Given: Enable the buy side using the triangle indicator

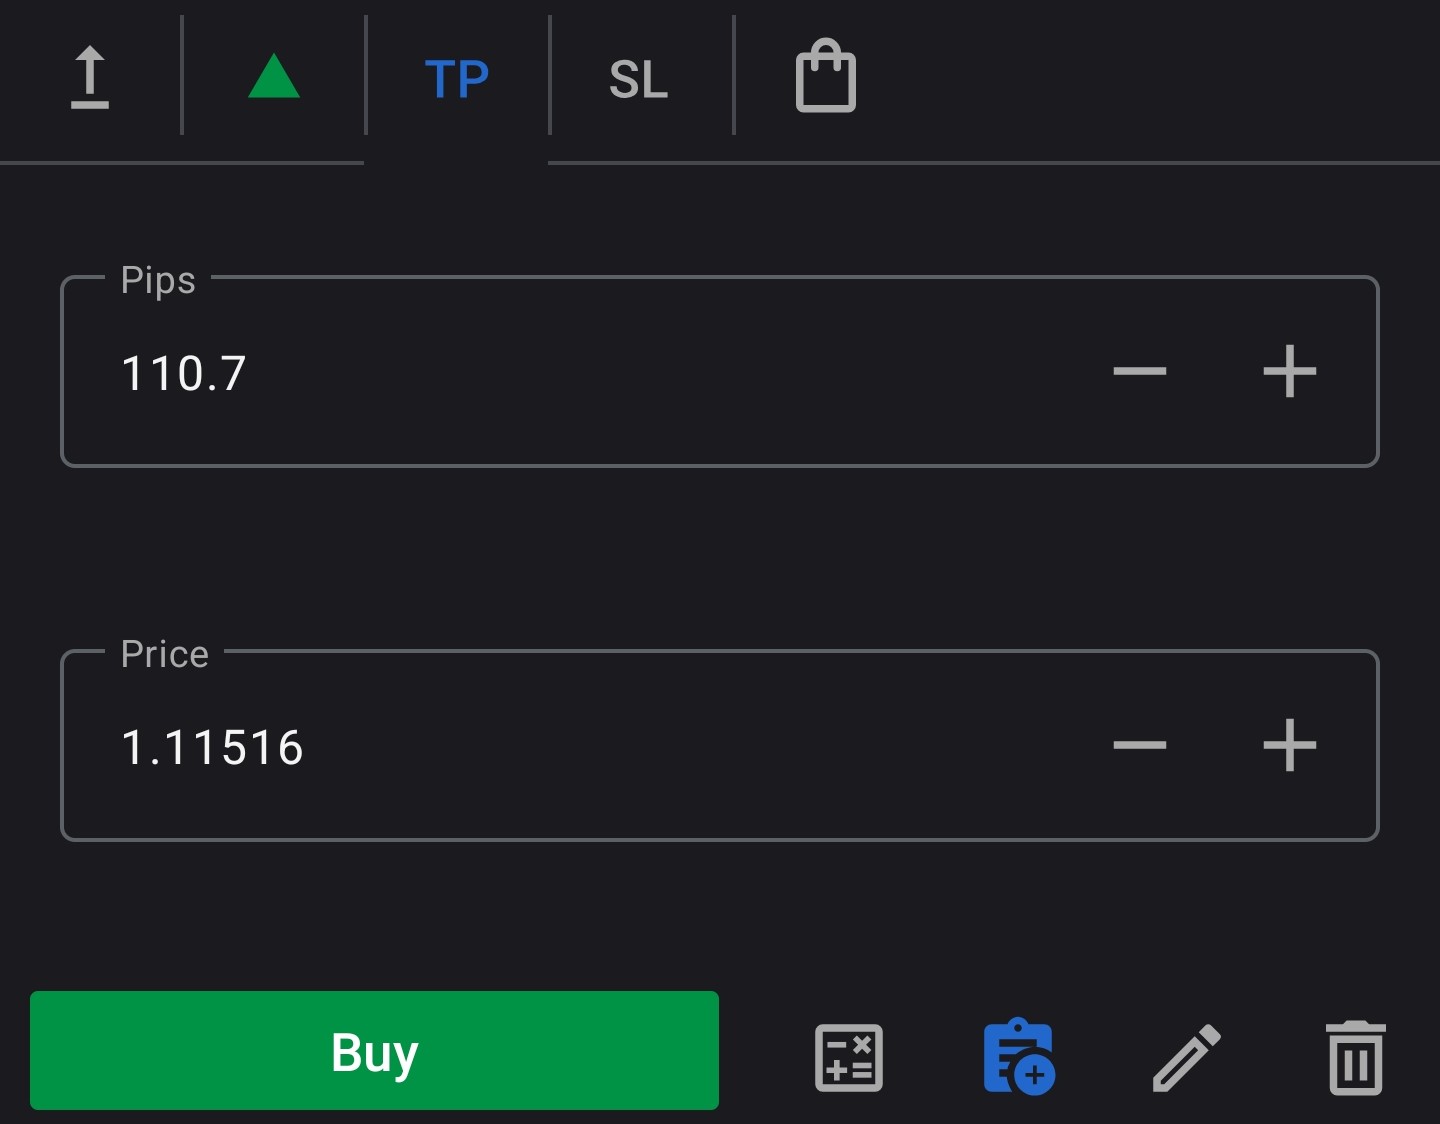Looking at the screenshot, I should (272, 78).
